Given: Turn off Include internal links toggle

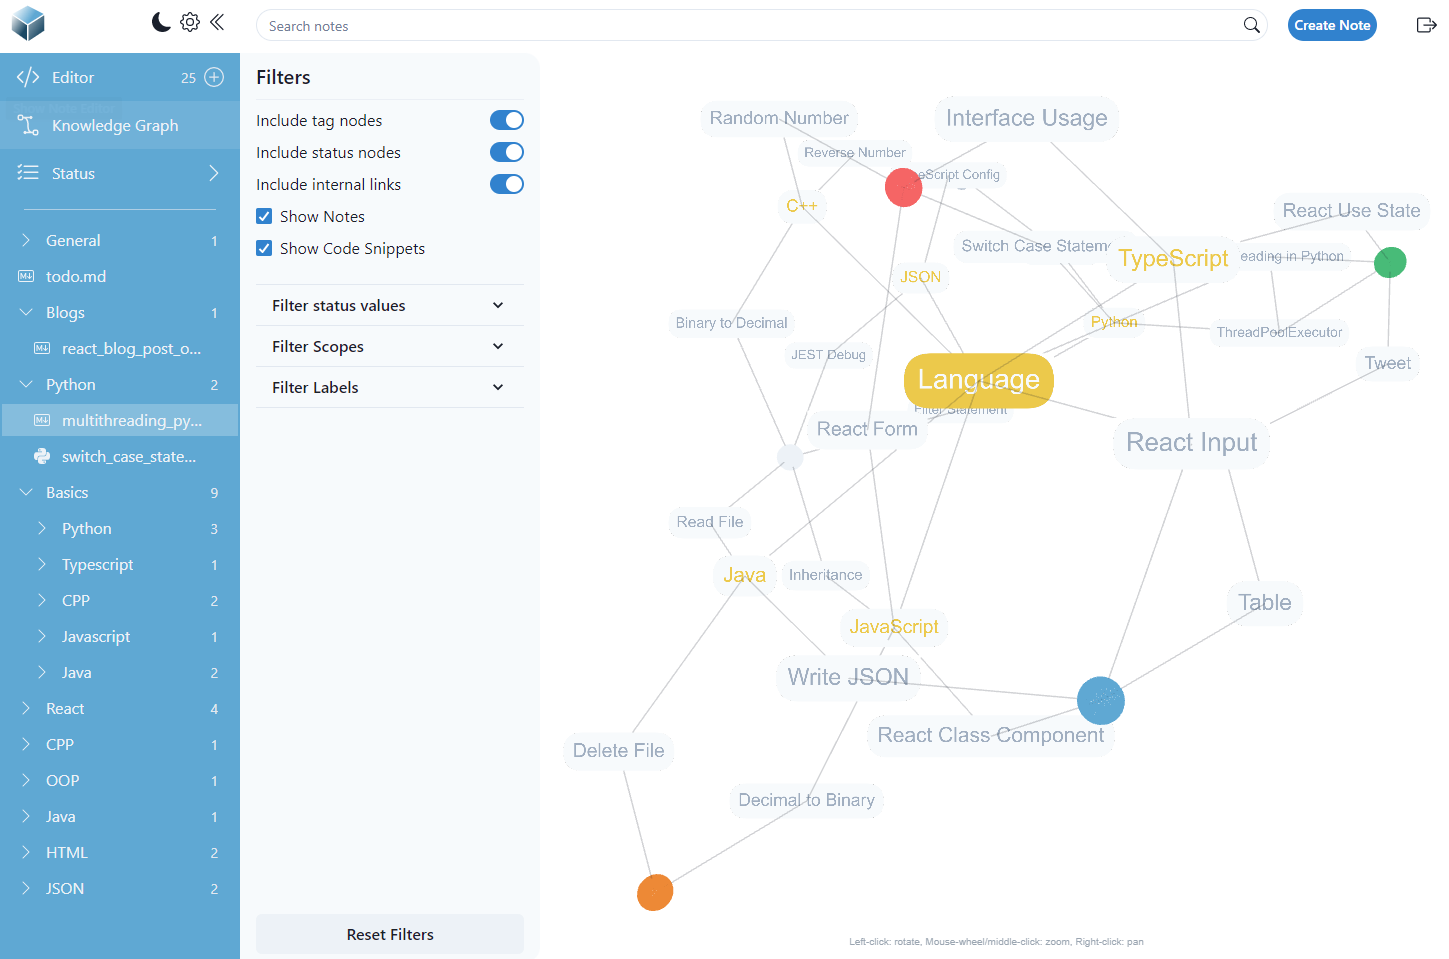Looking at the screenshot, I should click(506, 184).
